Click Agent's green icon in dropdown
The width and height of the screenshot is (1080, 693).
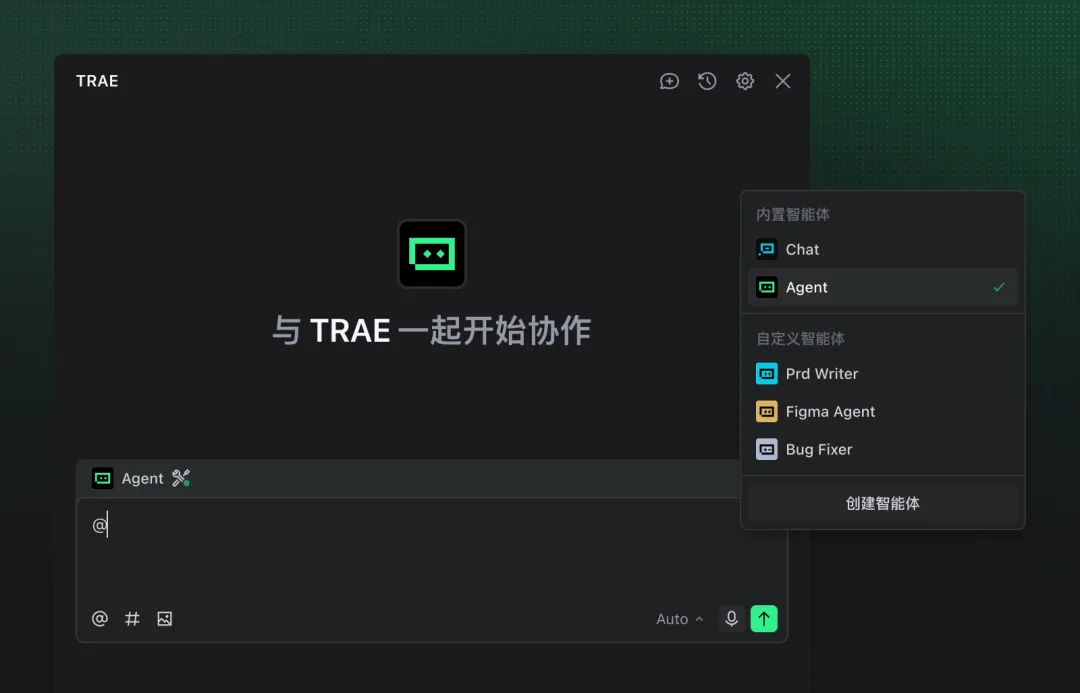point(767,287)
